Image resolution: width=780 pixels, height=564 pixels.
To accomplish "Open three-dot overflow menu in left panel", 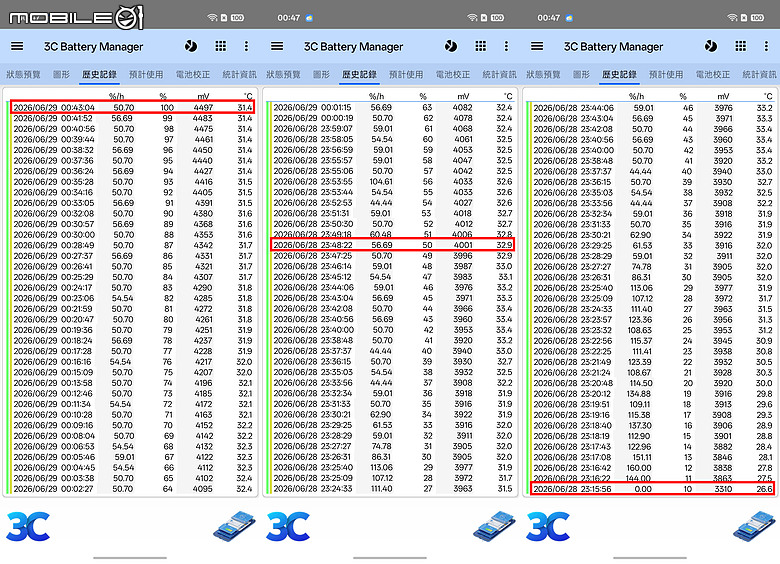I will click(246, 46).
